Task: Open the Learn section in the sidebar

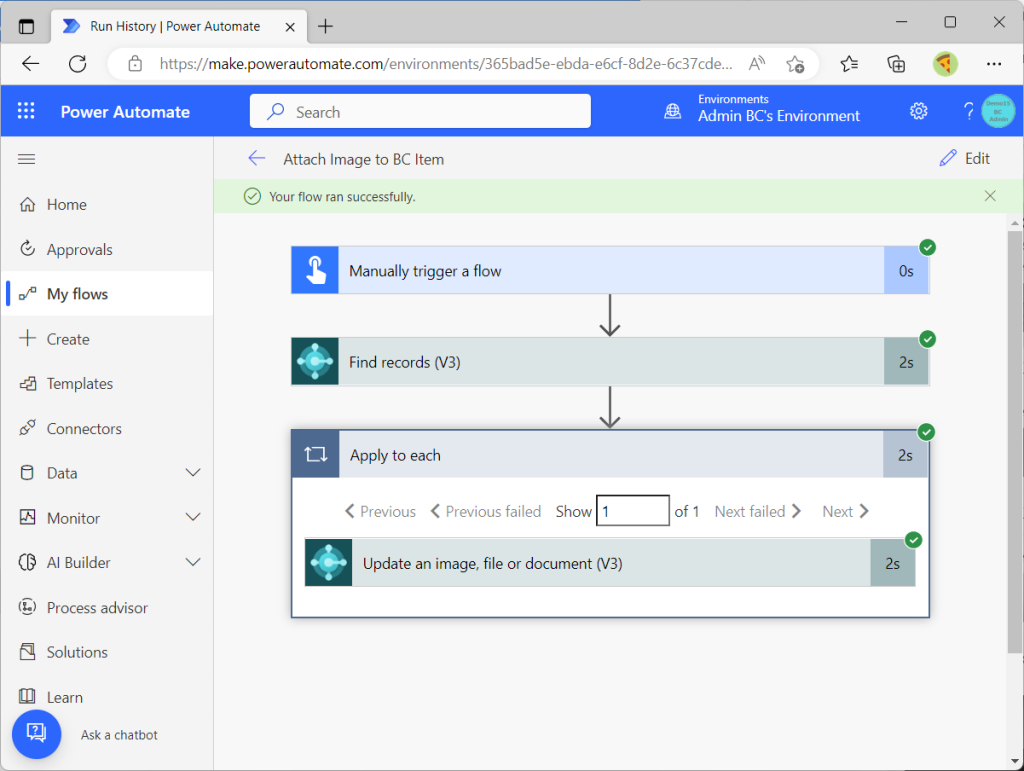Action: click(x=51, y=697)
